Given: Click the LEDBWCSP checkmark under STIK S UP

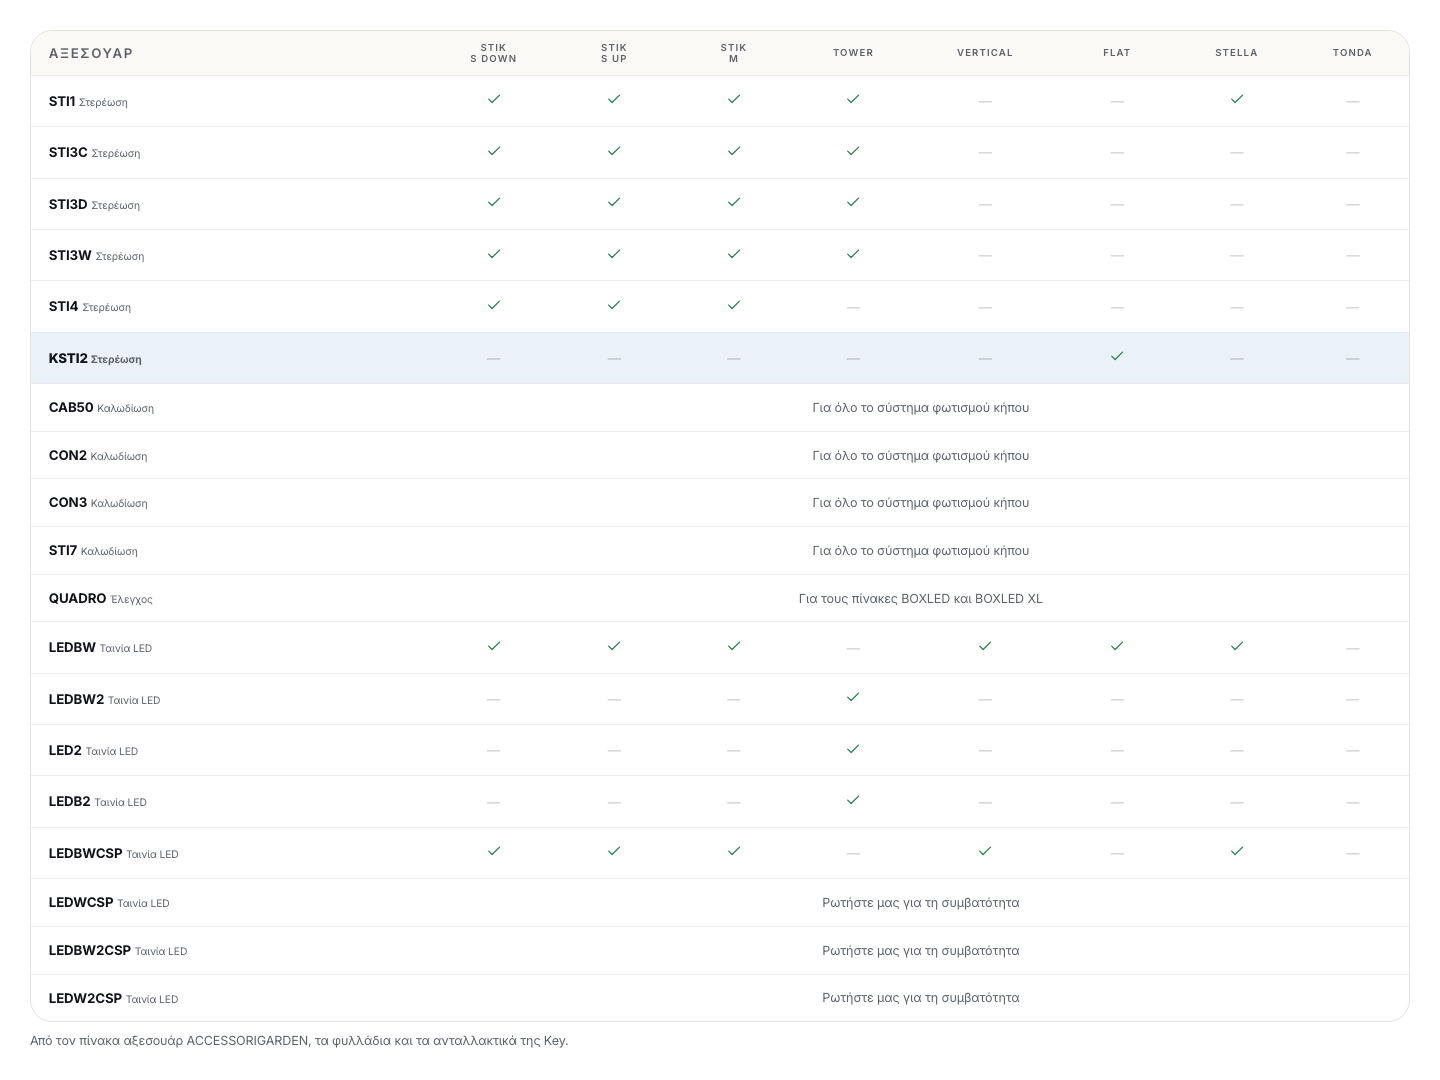Looking at the screenshot, I should (614, 851).
